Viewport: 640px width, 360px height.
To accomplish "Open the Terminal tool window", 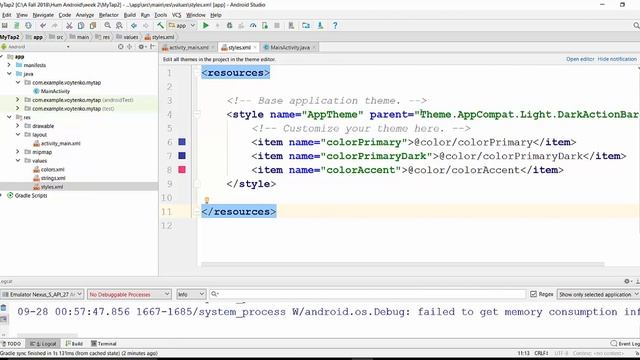I will [104, 344].
